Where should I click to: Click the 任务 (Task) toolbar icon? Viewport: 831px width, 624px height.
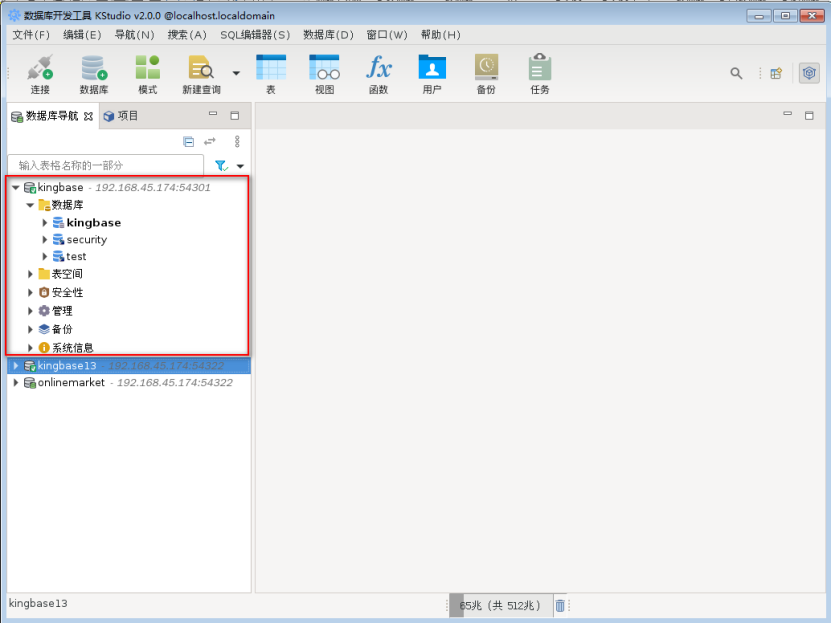[x=540, y=74]
